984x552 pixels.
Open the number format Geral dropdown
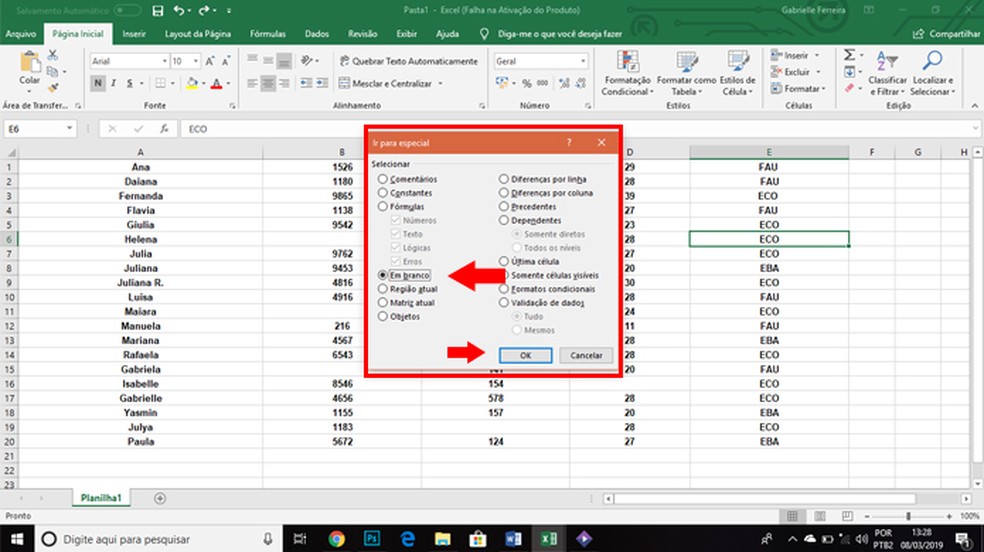tap(583, 61)
